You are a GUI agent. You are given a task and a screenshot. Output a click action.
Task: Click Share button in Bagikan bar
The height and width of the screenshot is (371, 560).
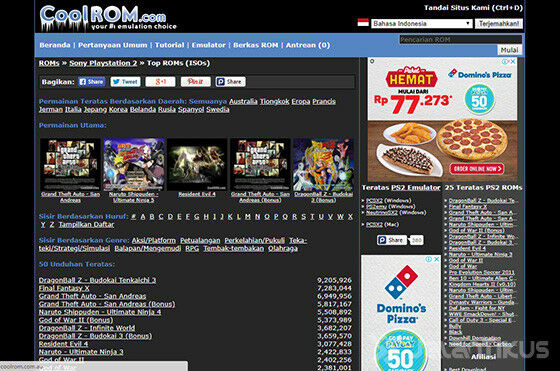point(230,82)
